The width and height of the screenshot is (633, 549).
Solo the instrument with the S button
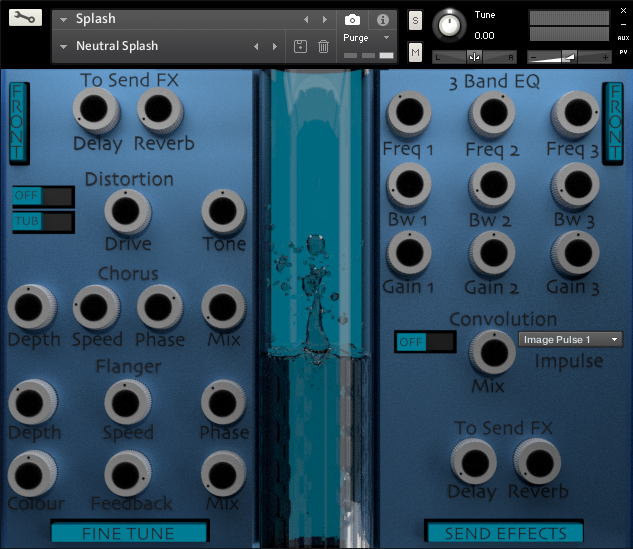(x=415, y=20)
